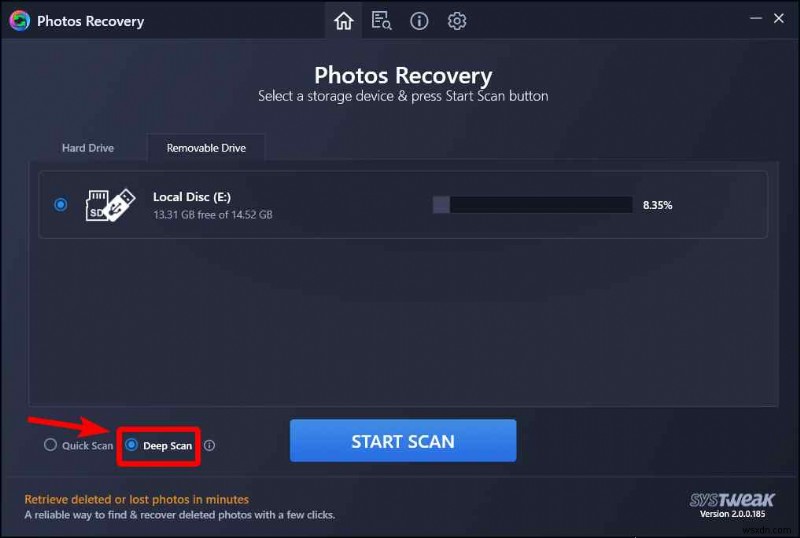Click the disk usage progress bar

[x=533, y=205]
